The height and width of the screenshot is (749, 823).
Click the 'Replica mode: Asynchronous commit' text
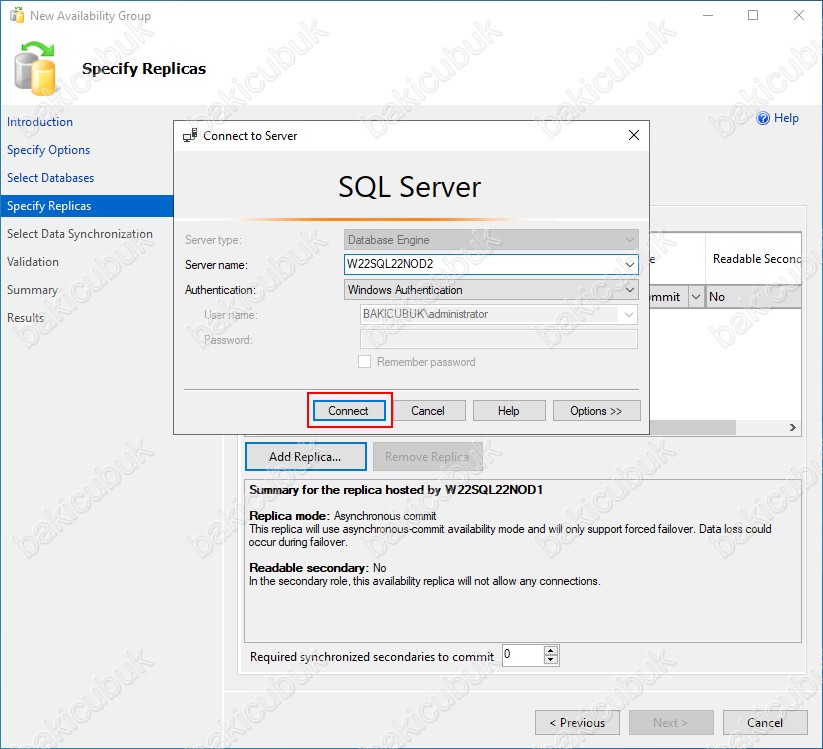coord(342,516)
